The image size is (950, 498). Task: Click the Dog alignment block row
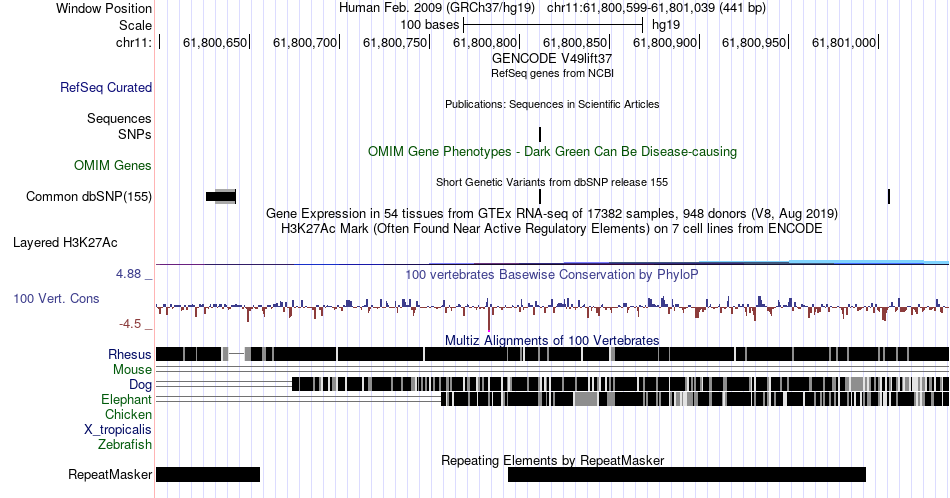tap(620, 384)
